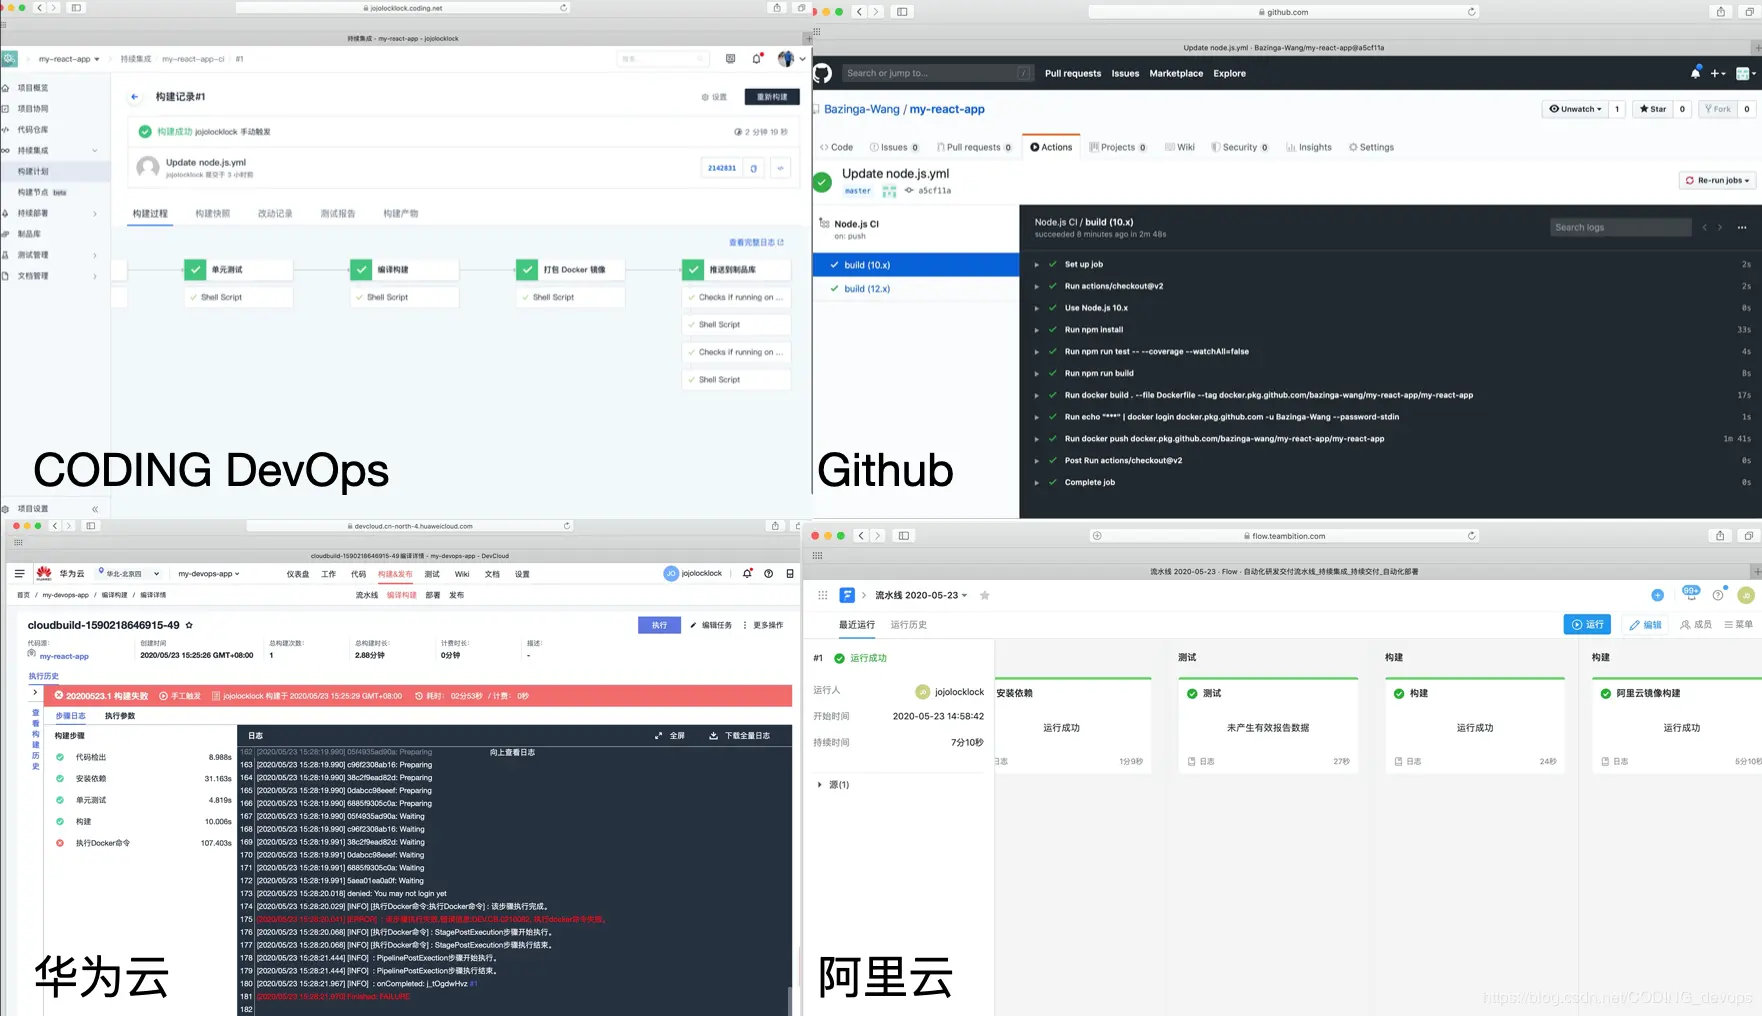Open the Insights tab of GitHub repo
Image resolution: width=1762 pixels, height=1016 pixels.
pos(1309,147)
